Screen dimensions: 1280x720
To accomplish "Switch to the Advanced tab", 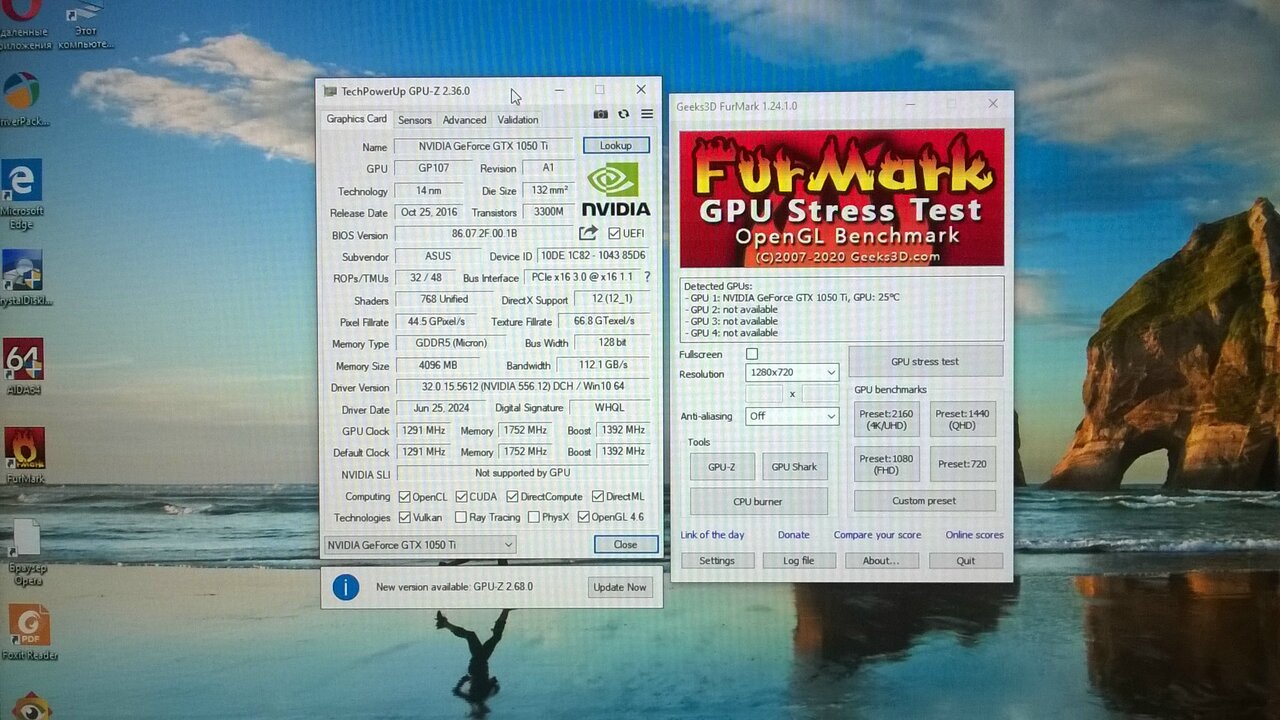I will tap(464, 120).
